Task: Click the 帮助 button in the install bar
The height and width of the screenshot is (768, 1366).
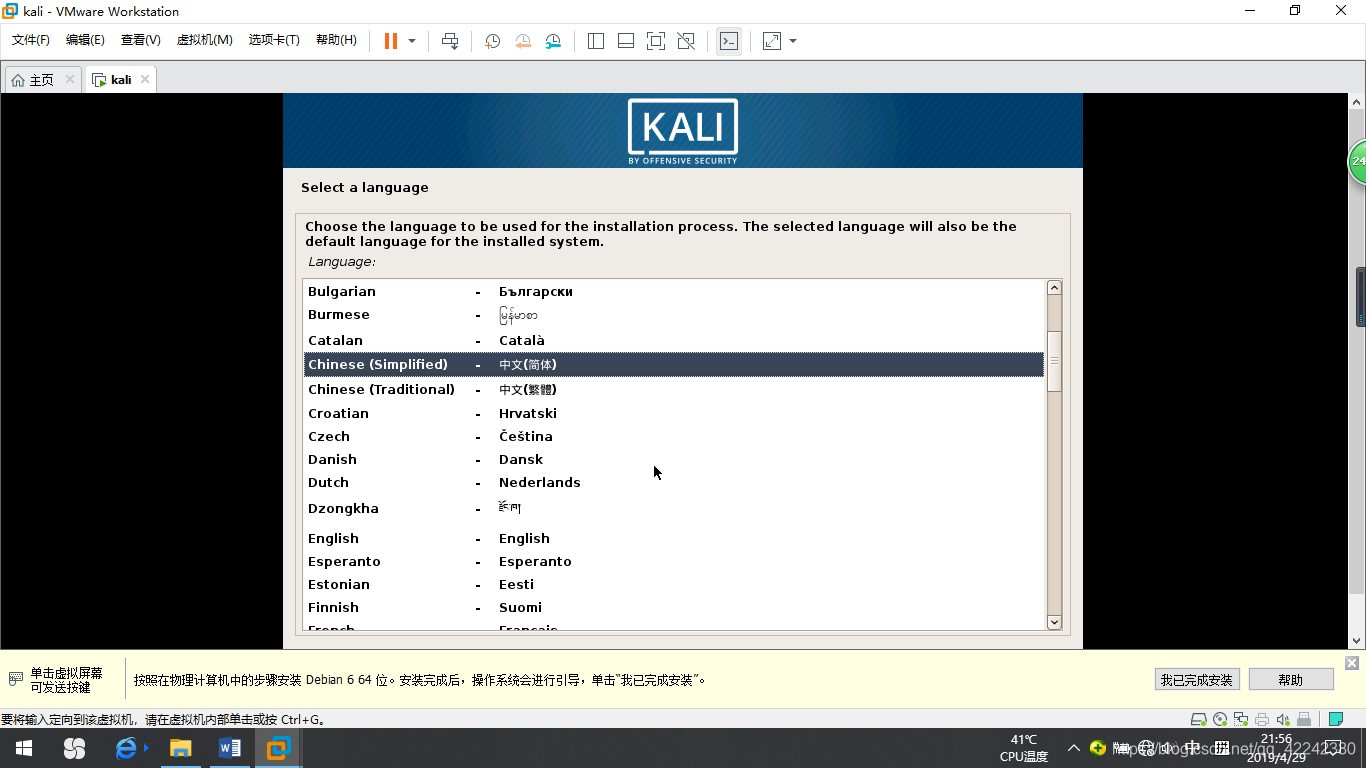Action: (x=1291, y=680)
